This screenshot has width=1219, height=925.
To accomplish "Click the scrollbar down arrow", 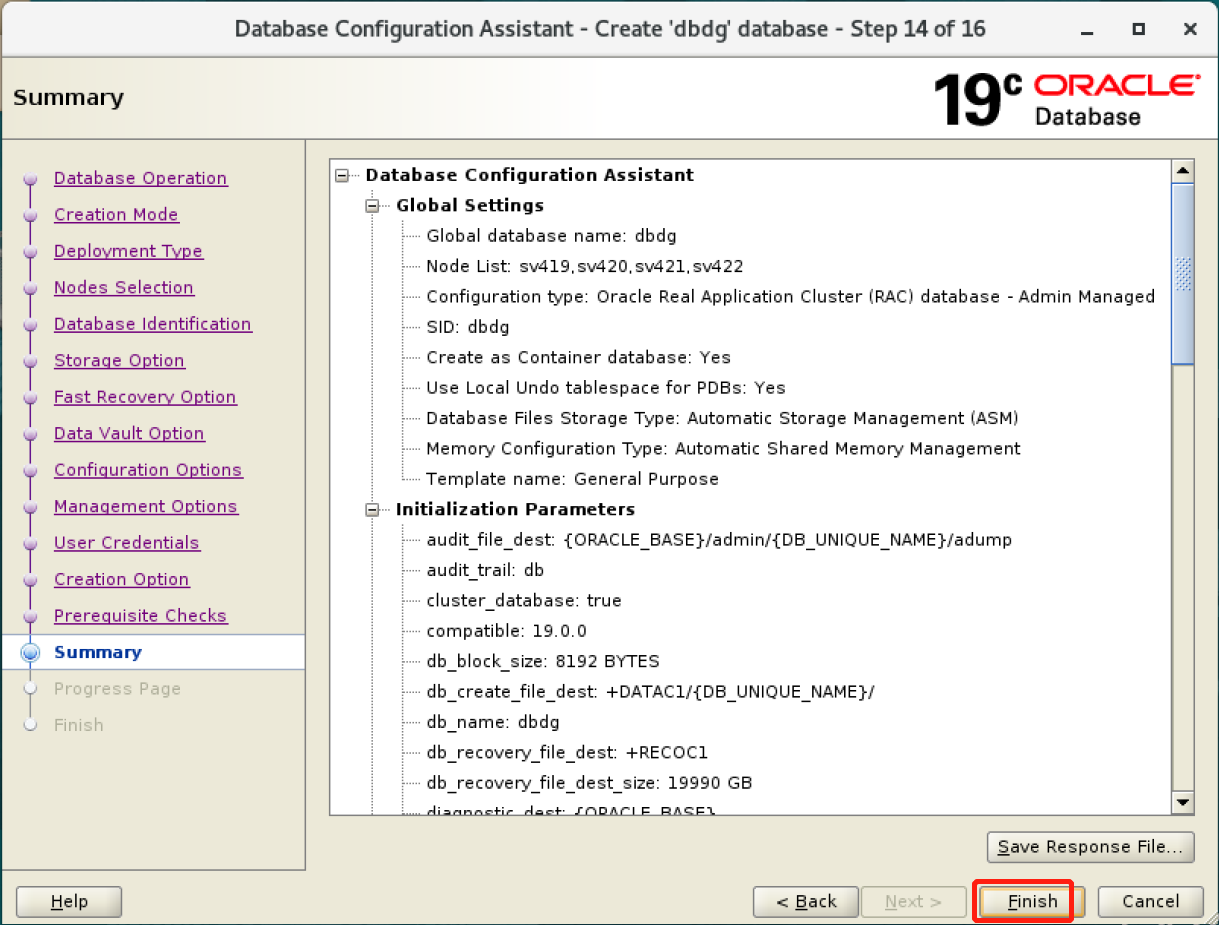I will 1183,803.
